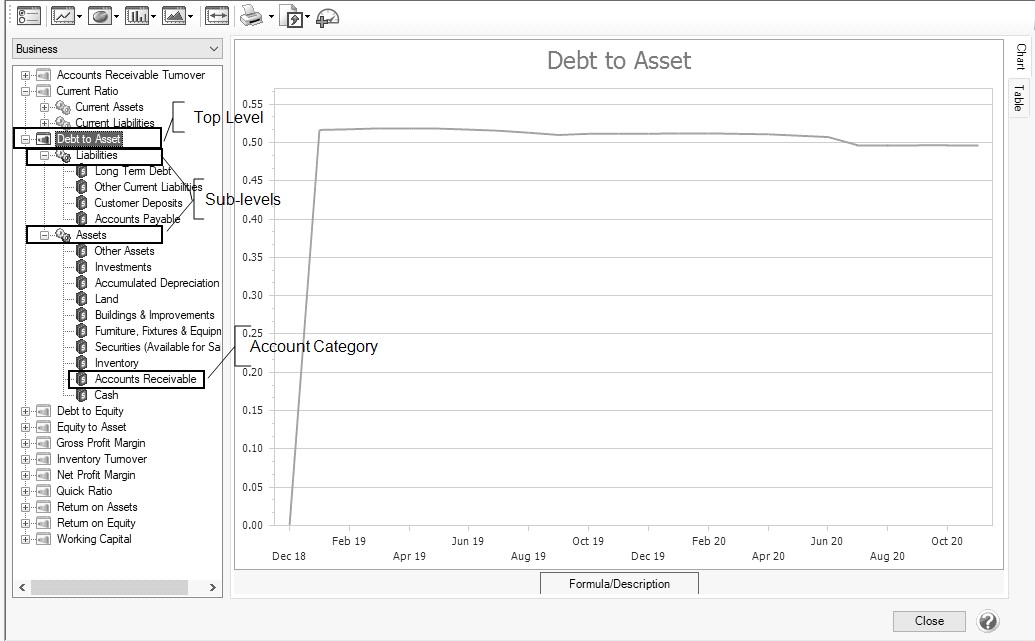The width and height of the screenshot is (1035, 641).
Task: Click the add gauge toolbar icon
Action: (x=327, y=17)
